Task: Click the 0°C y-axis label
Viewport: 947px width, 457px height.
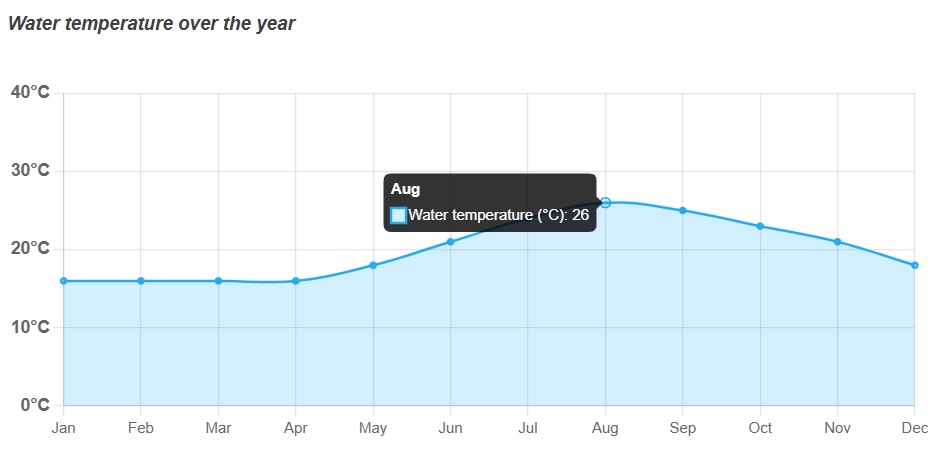Action: pos(35,404)
